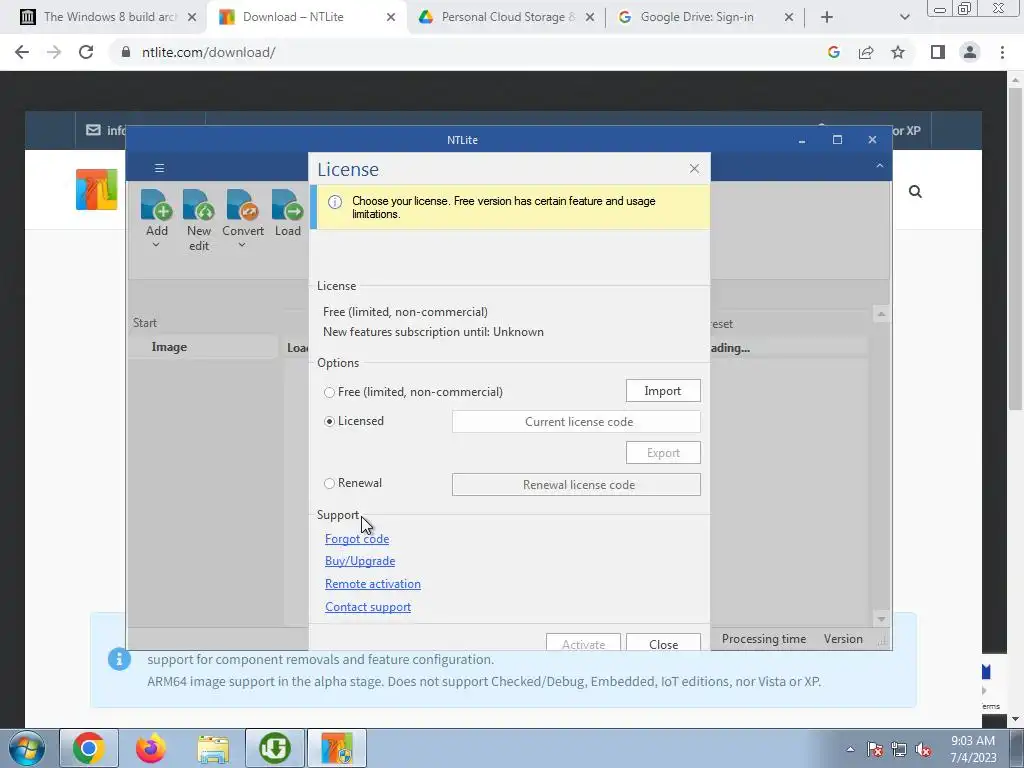Click Chrome icon in taskbar
Screen dimensions: 1024x768
89,748
